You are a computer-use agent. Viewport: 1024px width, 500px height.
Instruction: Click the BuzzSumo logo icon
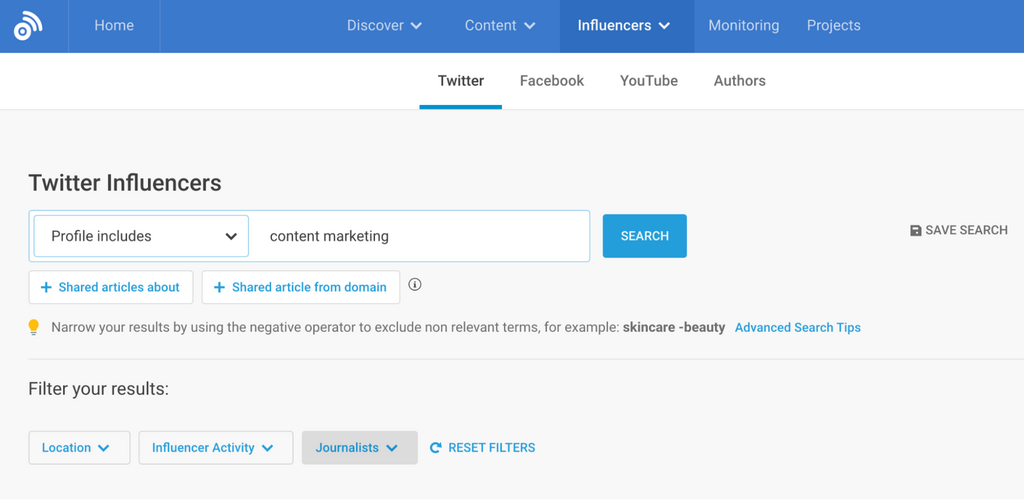[28, 26]
